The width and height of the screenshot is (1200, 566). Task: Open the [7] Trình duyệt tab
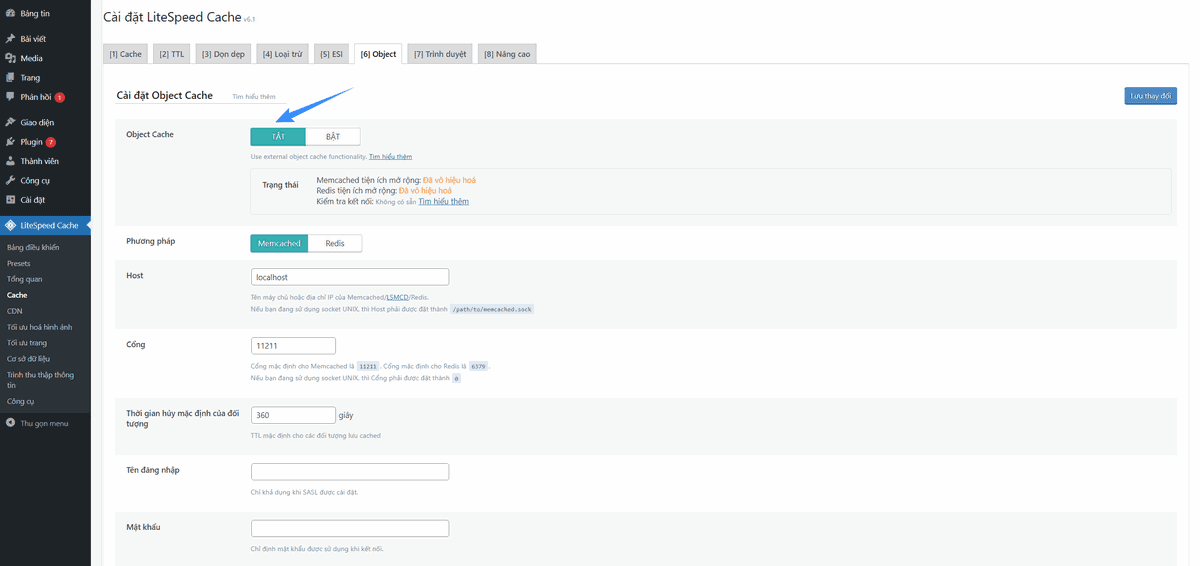(440, 54)
